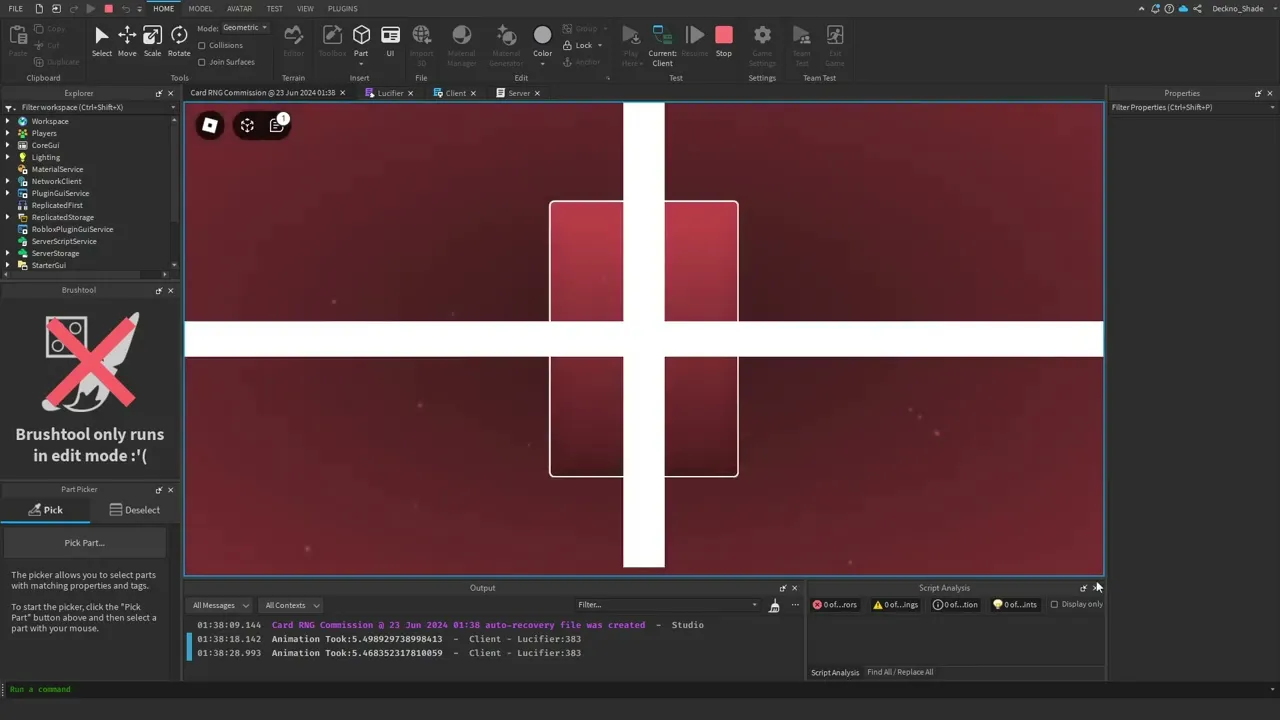
Task: Close the Lucifer script tab
Action: [410, 93]
